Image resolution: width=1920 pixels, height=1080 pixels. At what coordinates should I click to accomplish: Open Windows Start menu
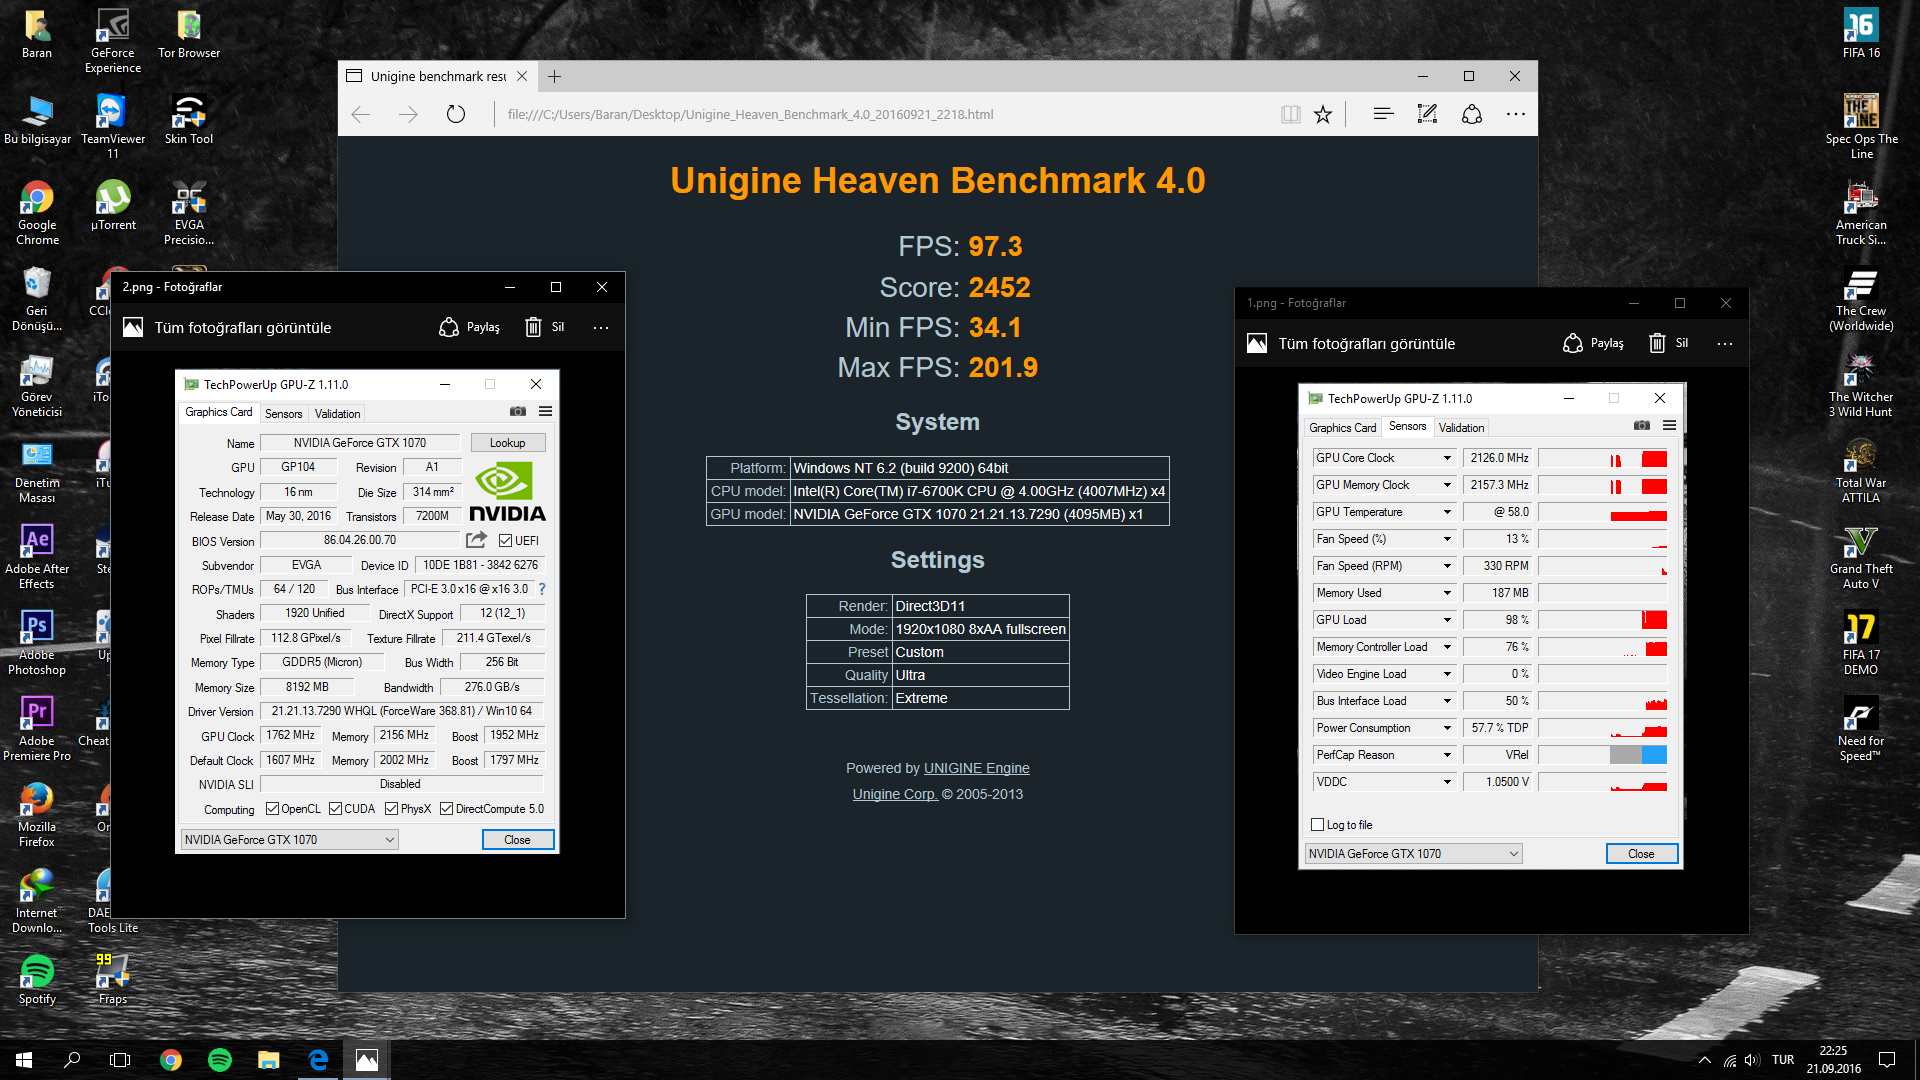pos(24,1059)
